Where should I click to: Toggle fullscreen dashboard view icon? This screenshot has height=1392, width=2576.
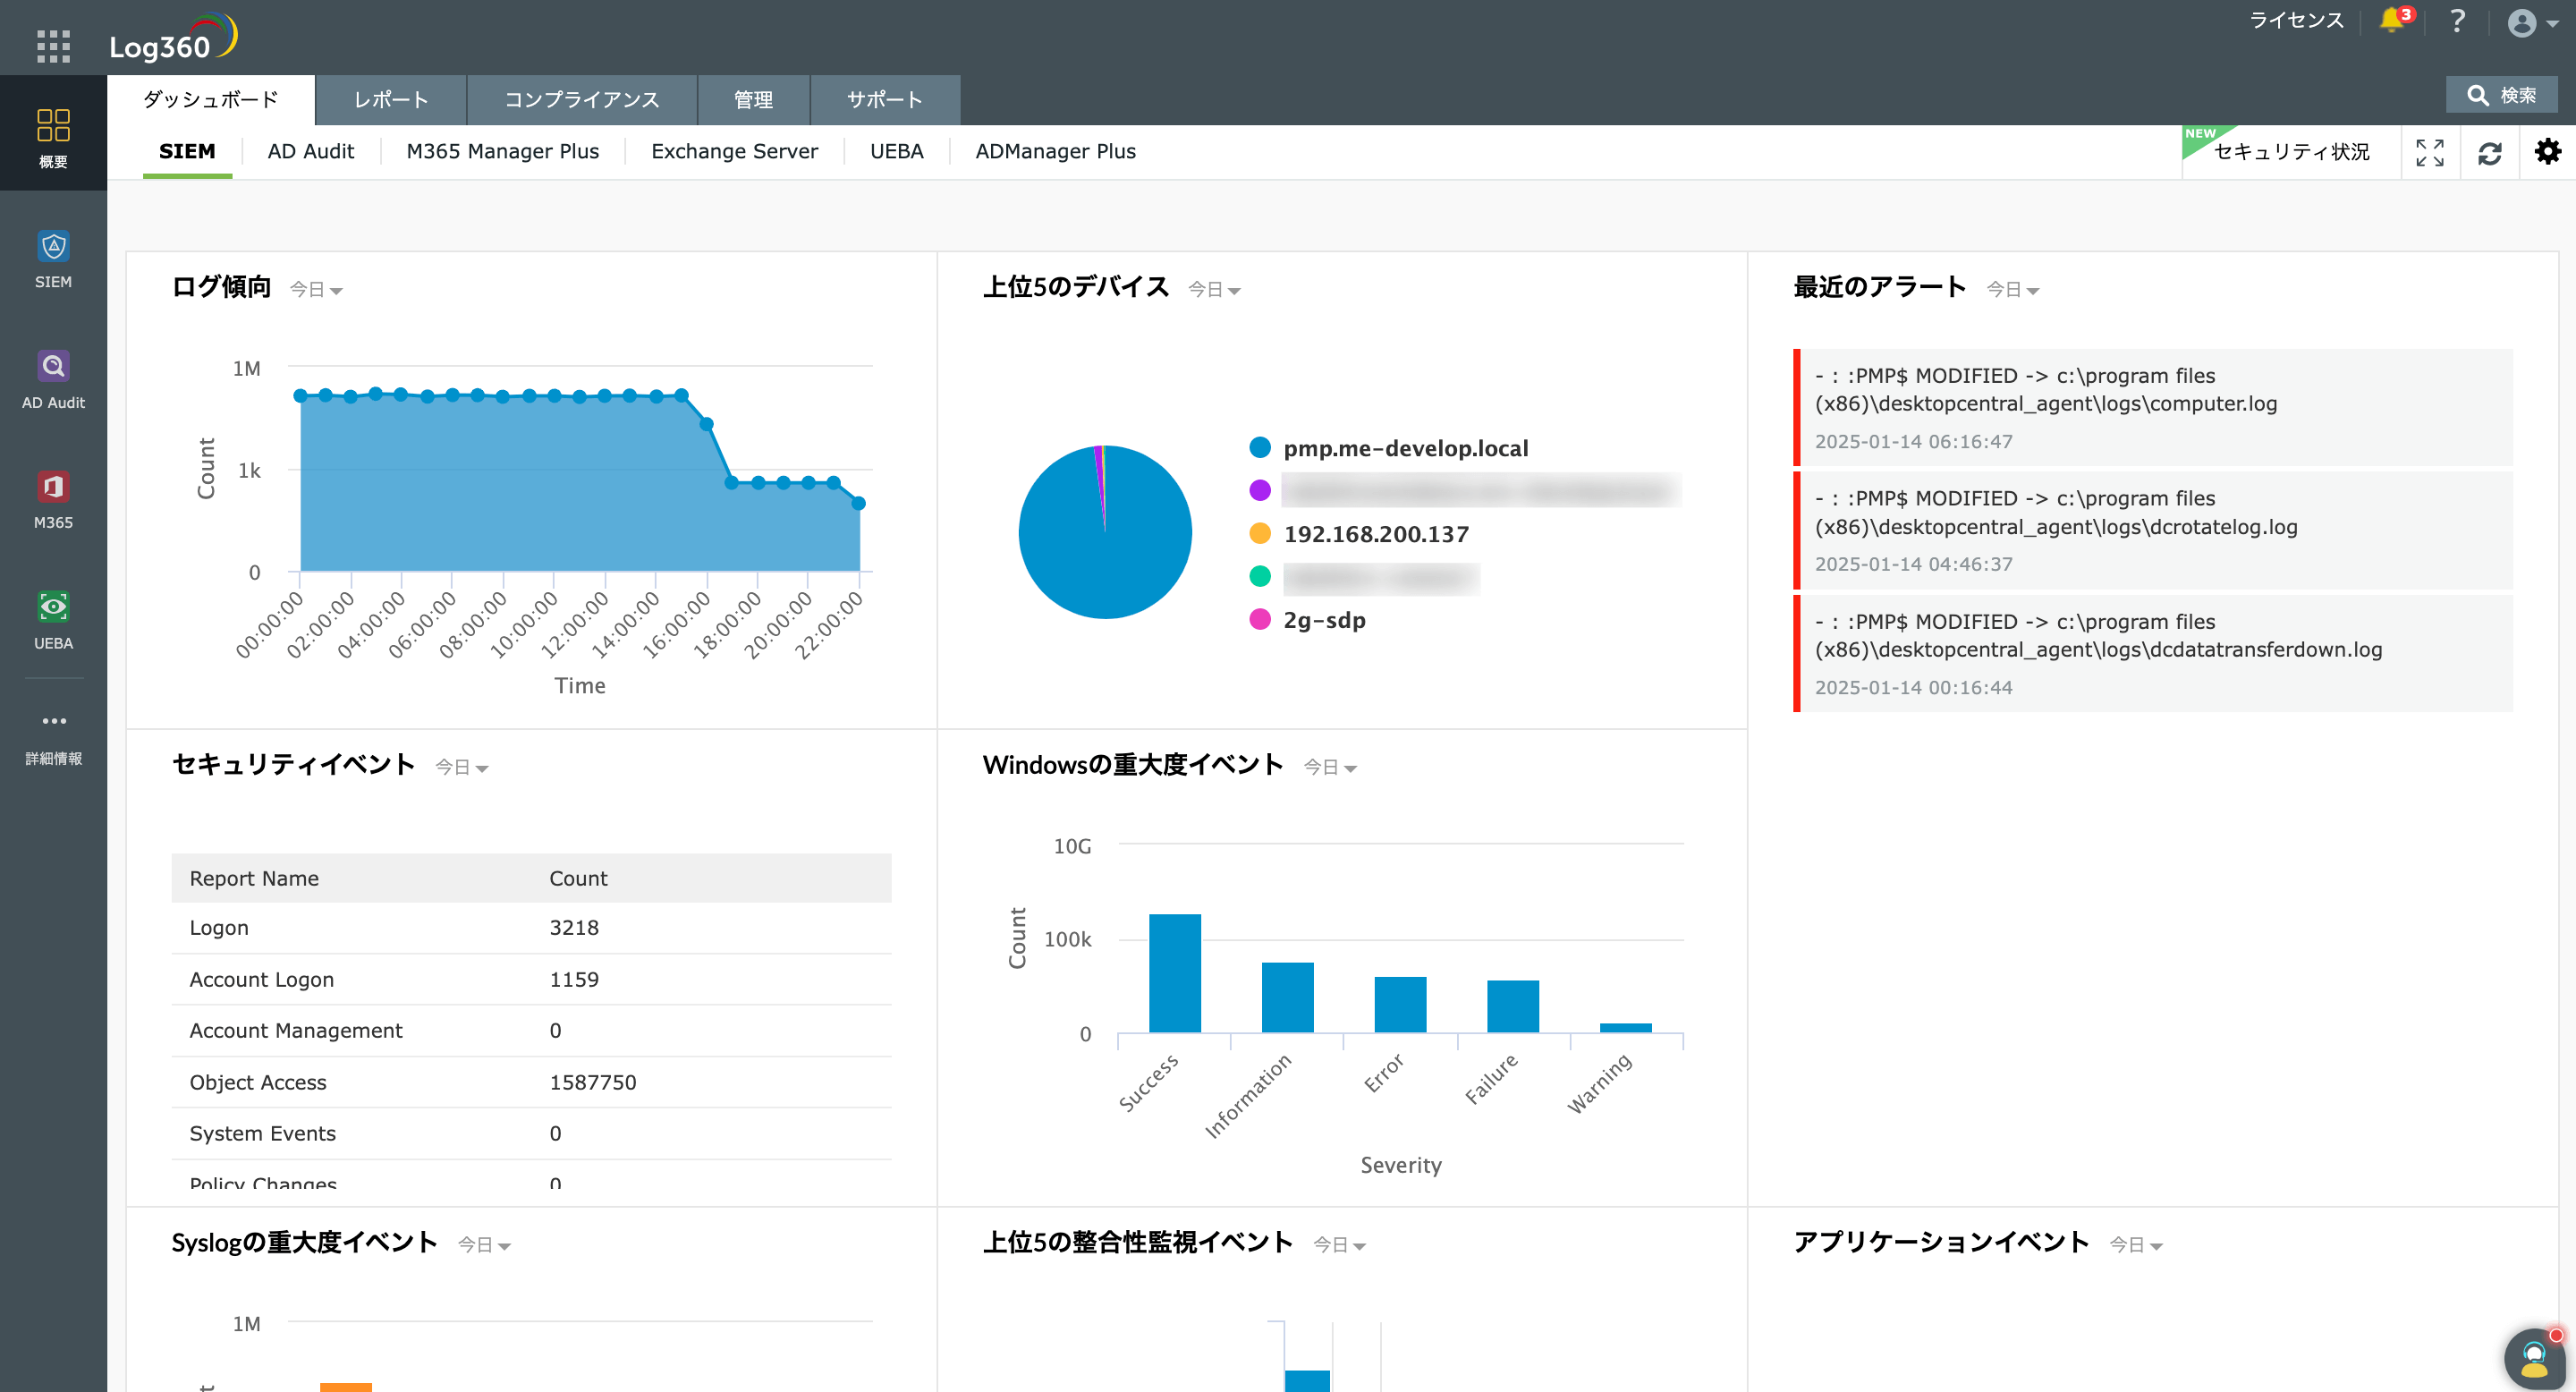(x=2429, y=152)
